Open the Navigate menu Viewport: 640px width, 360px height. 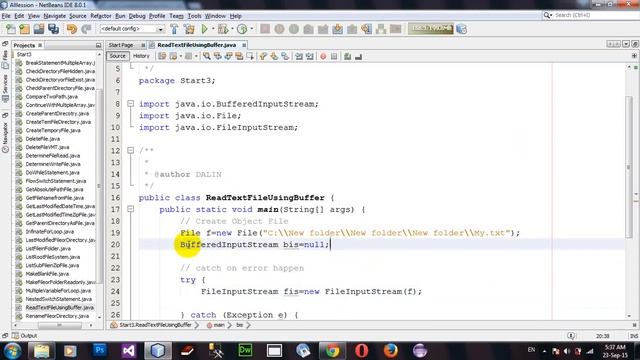pyautogui.click(x=55, y=16)
